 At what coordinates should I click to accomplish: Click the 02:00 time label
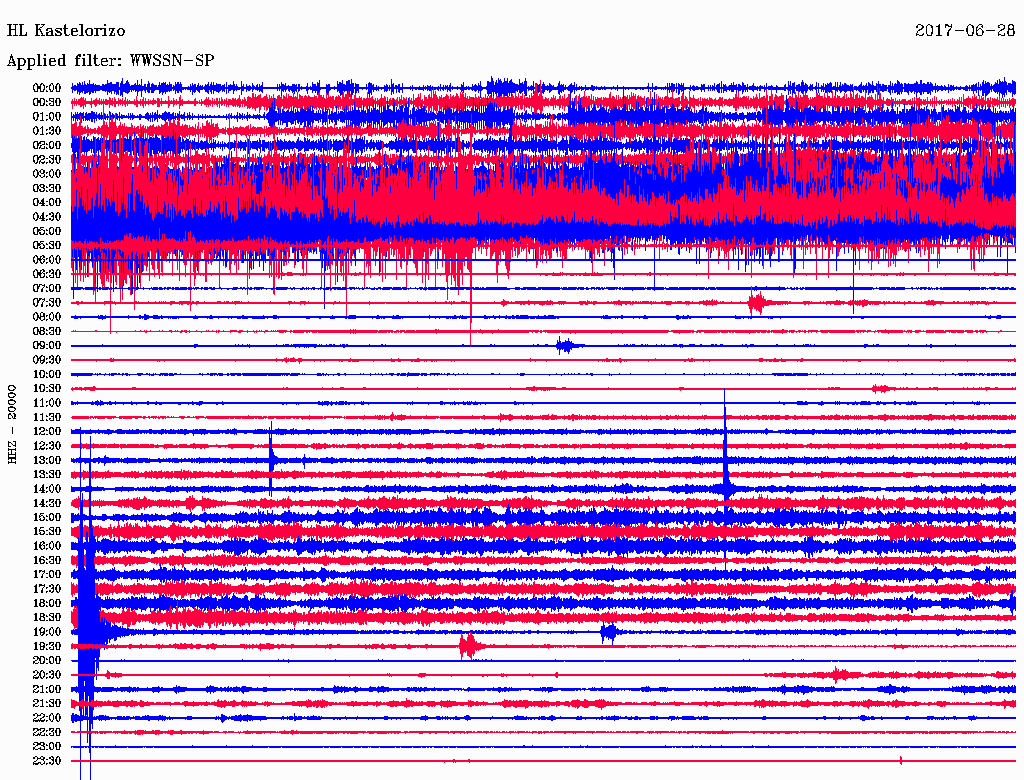pos(47,145)
